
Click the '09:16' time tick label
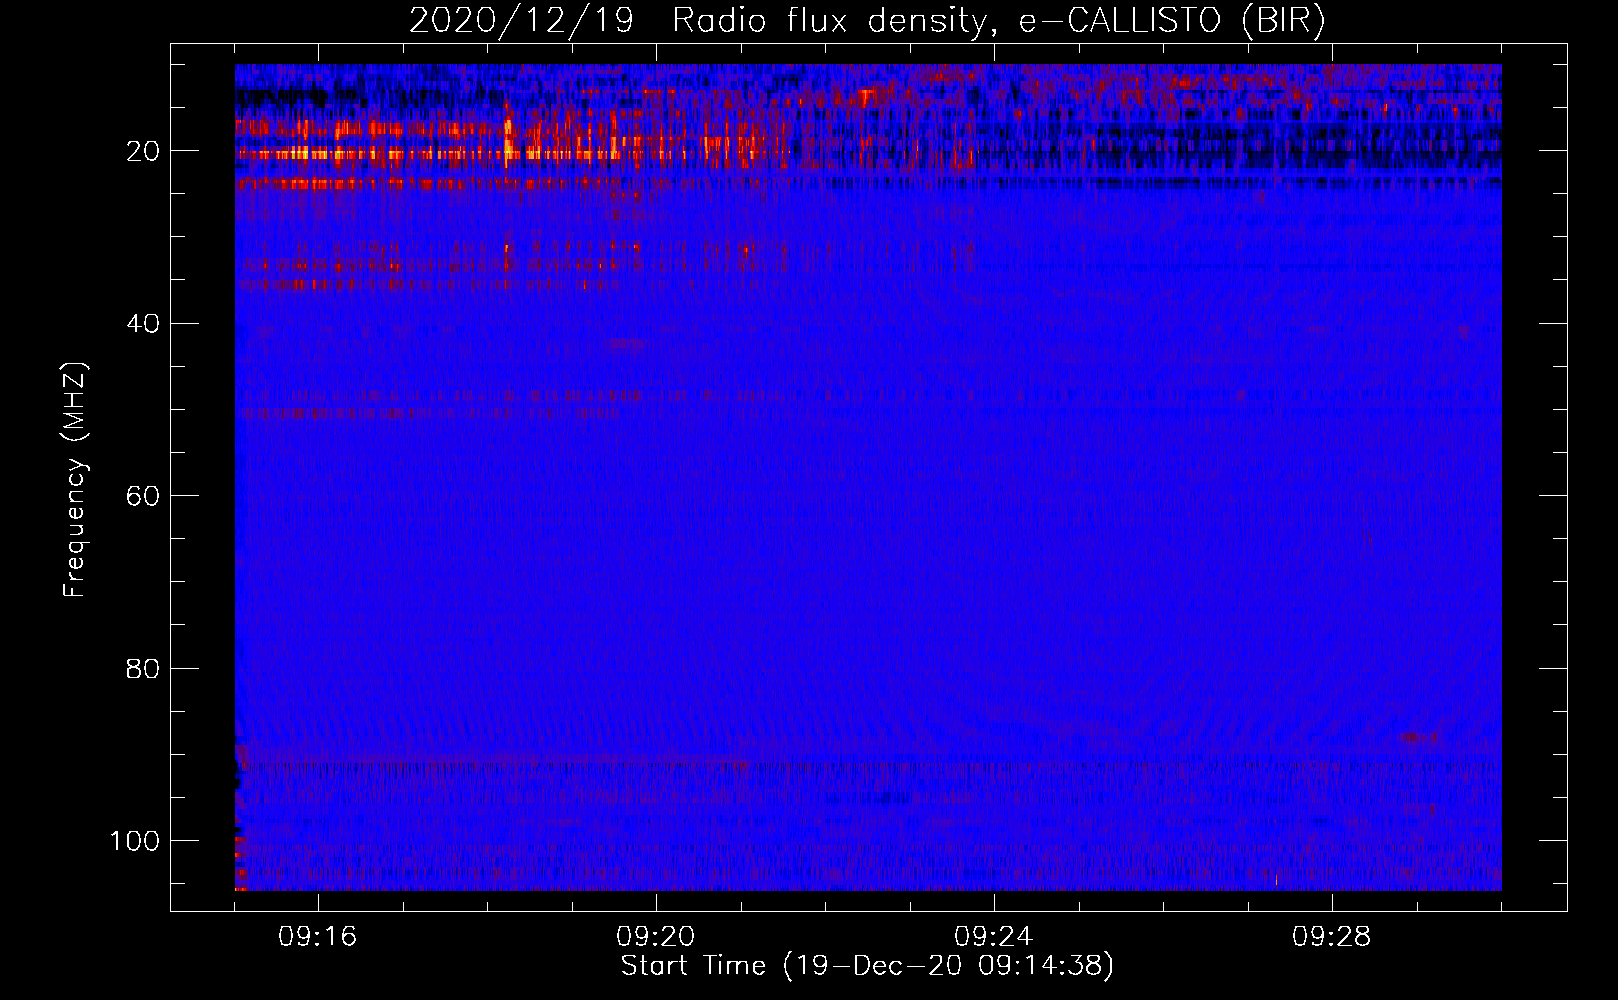[318, 937]
